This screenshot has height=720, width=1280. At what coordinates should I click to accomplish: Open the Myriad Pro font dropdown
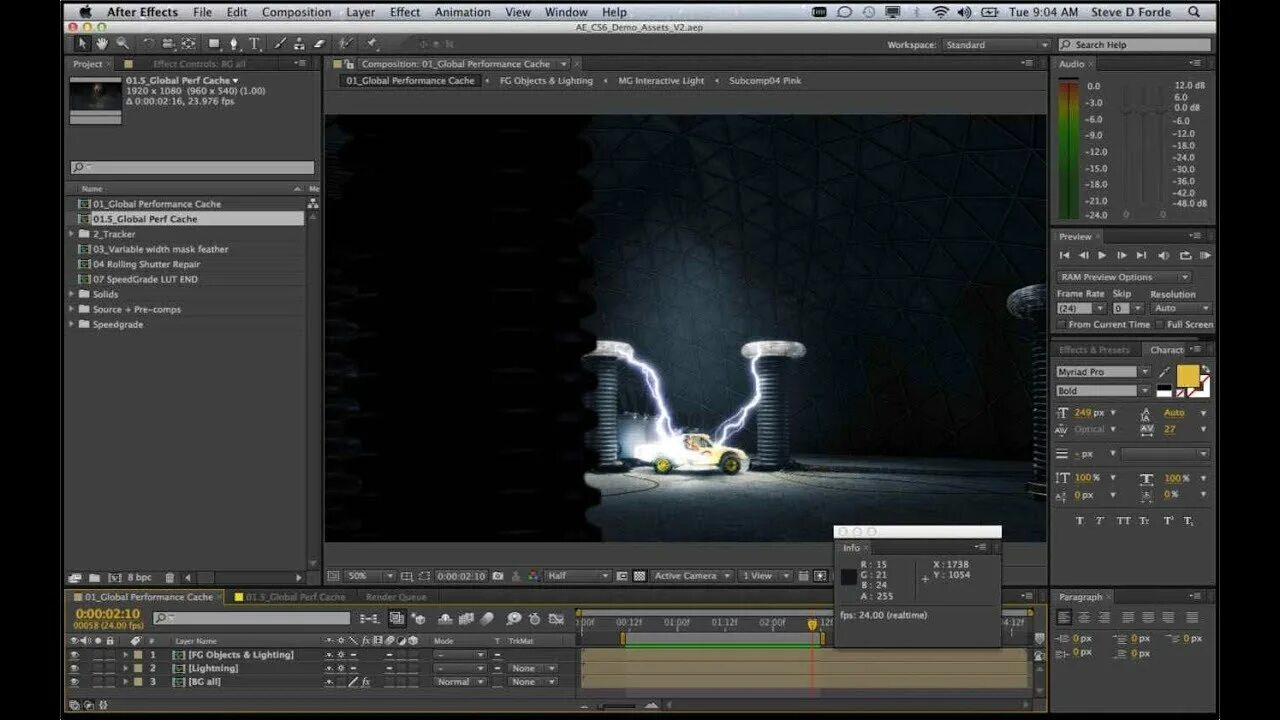click(x=1104, y=372)
